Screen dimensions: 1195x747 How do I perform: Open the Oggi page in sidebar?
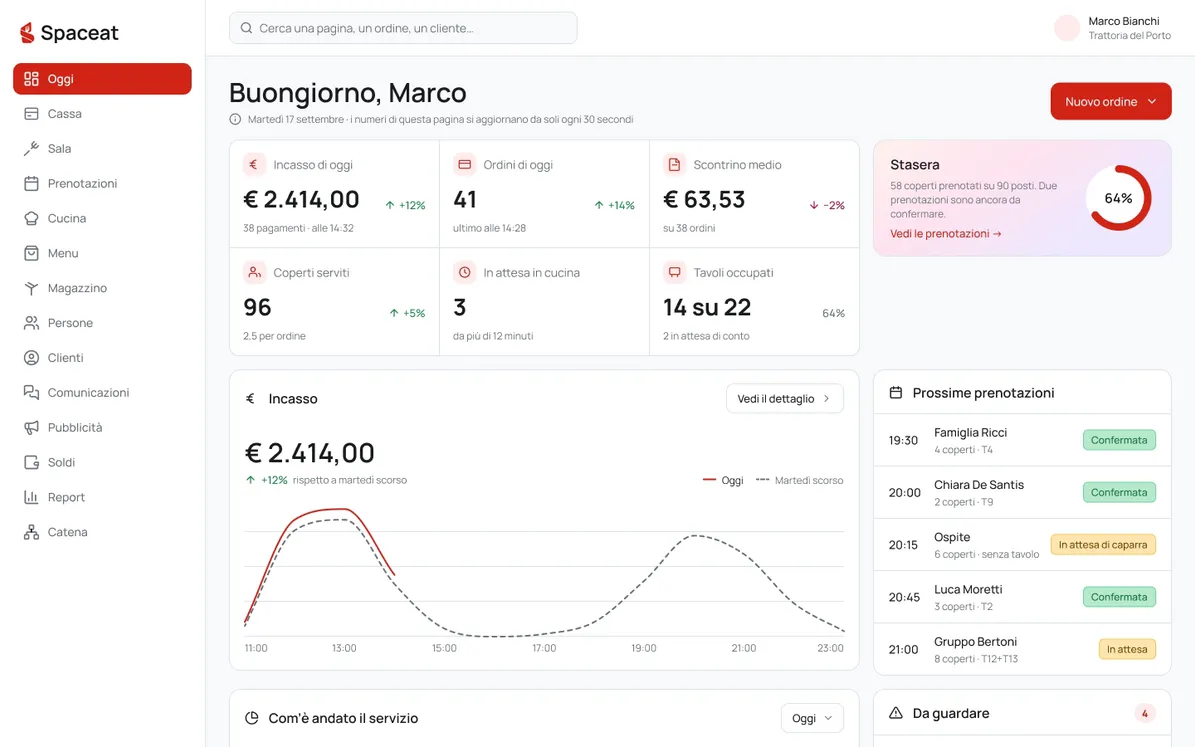(x=102, y=79)
